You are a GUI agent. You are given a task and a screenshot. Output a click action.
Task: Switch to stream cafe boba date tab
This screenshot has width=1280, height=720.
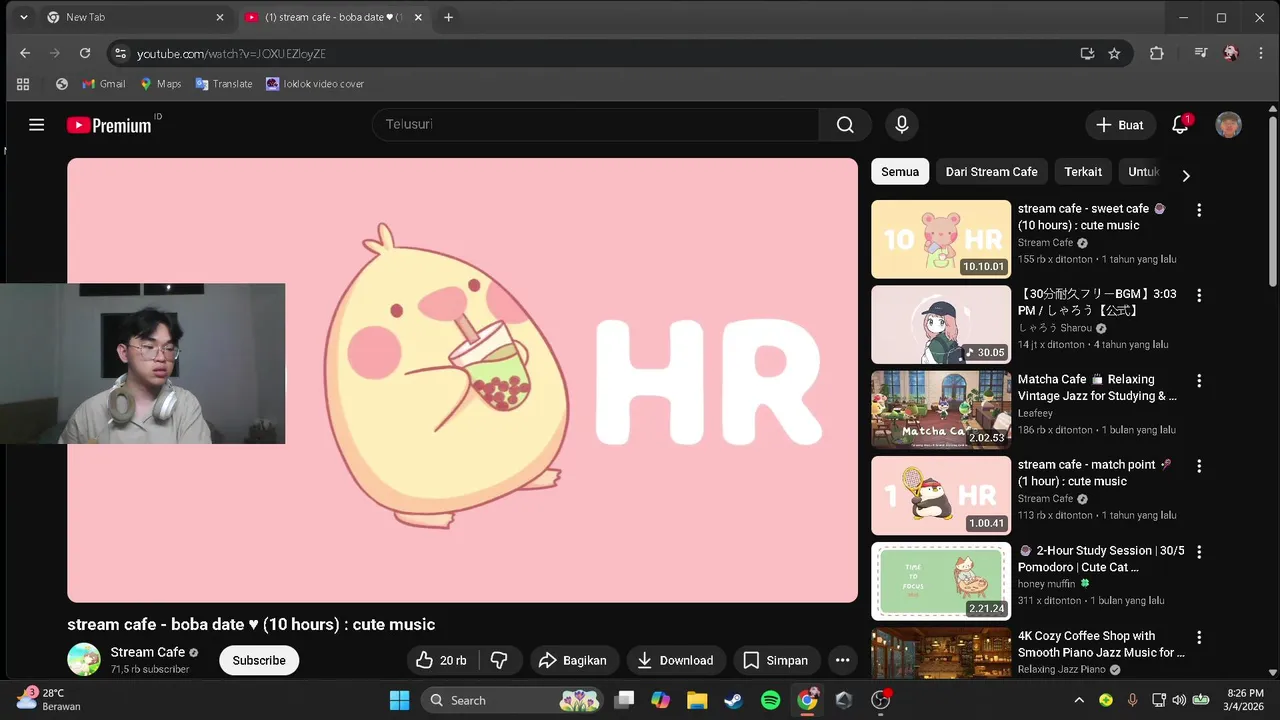pos(334,17)
